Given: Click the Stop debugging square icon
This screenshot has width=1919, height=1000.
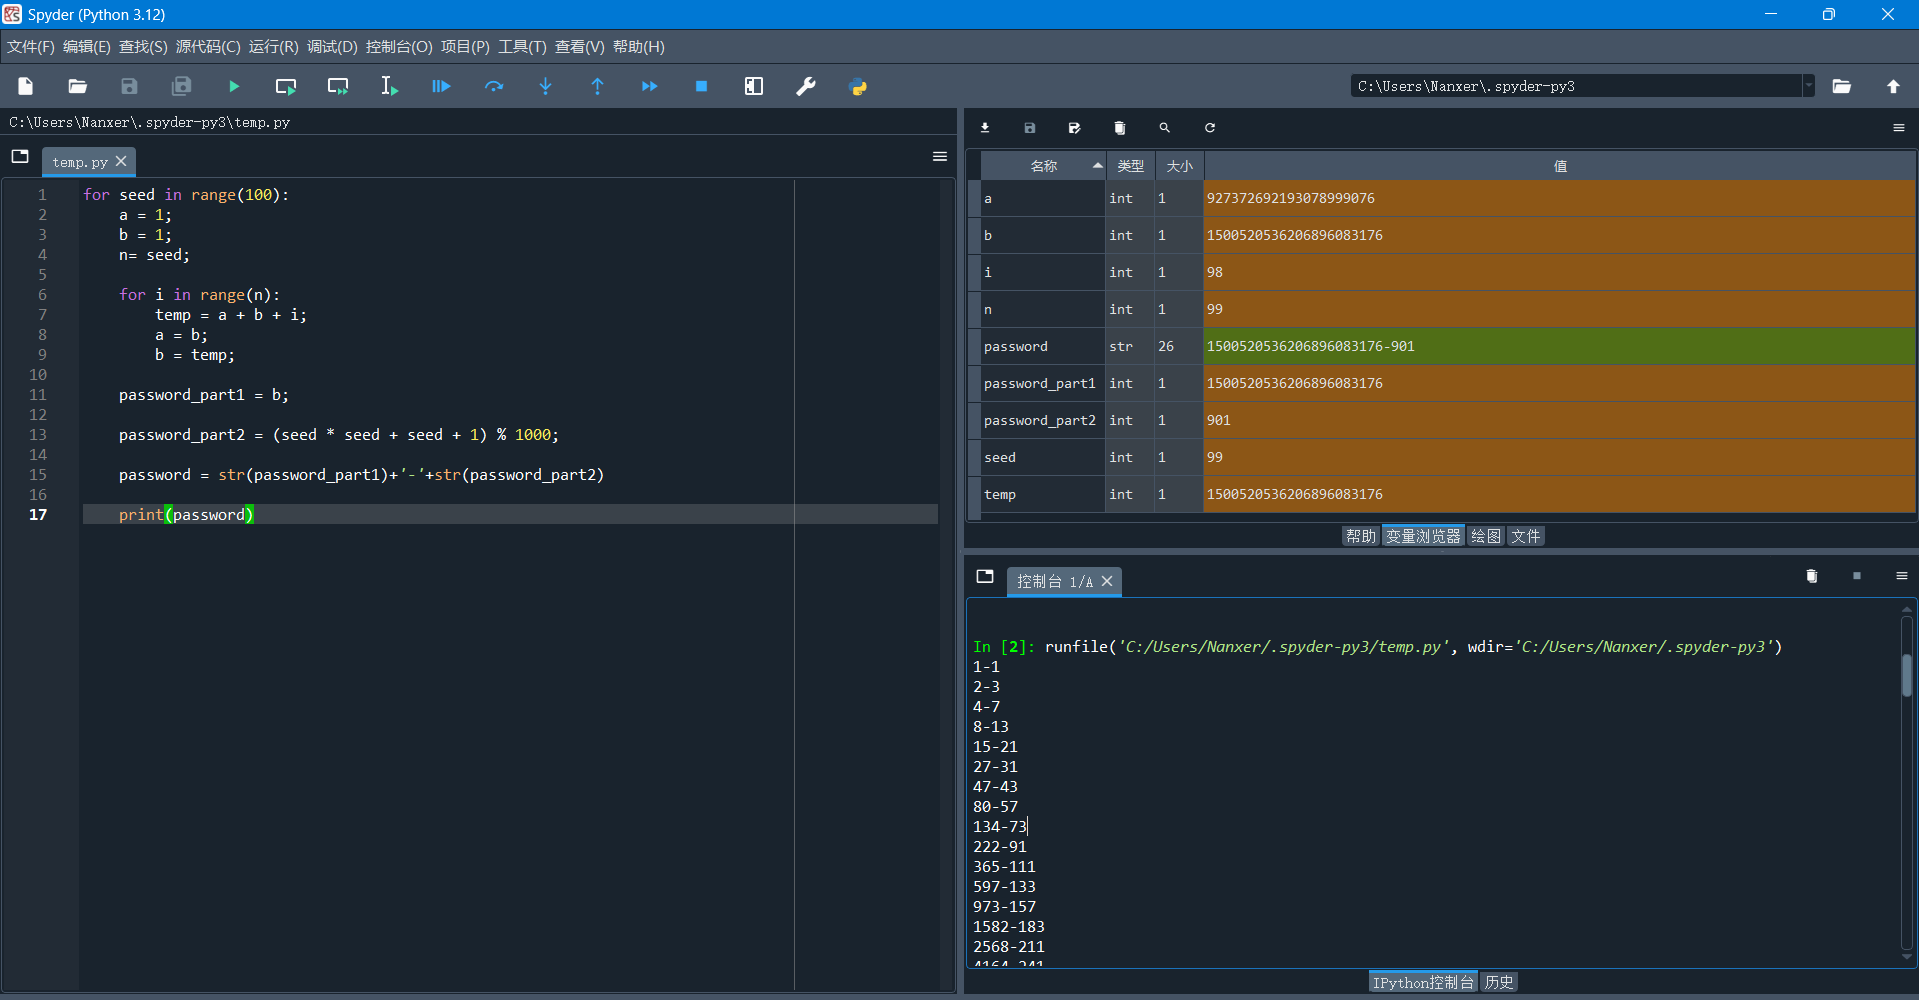Looking at the screenshot, I should pyautogui.click(x=702, y=87).
